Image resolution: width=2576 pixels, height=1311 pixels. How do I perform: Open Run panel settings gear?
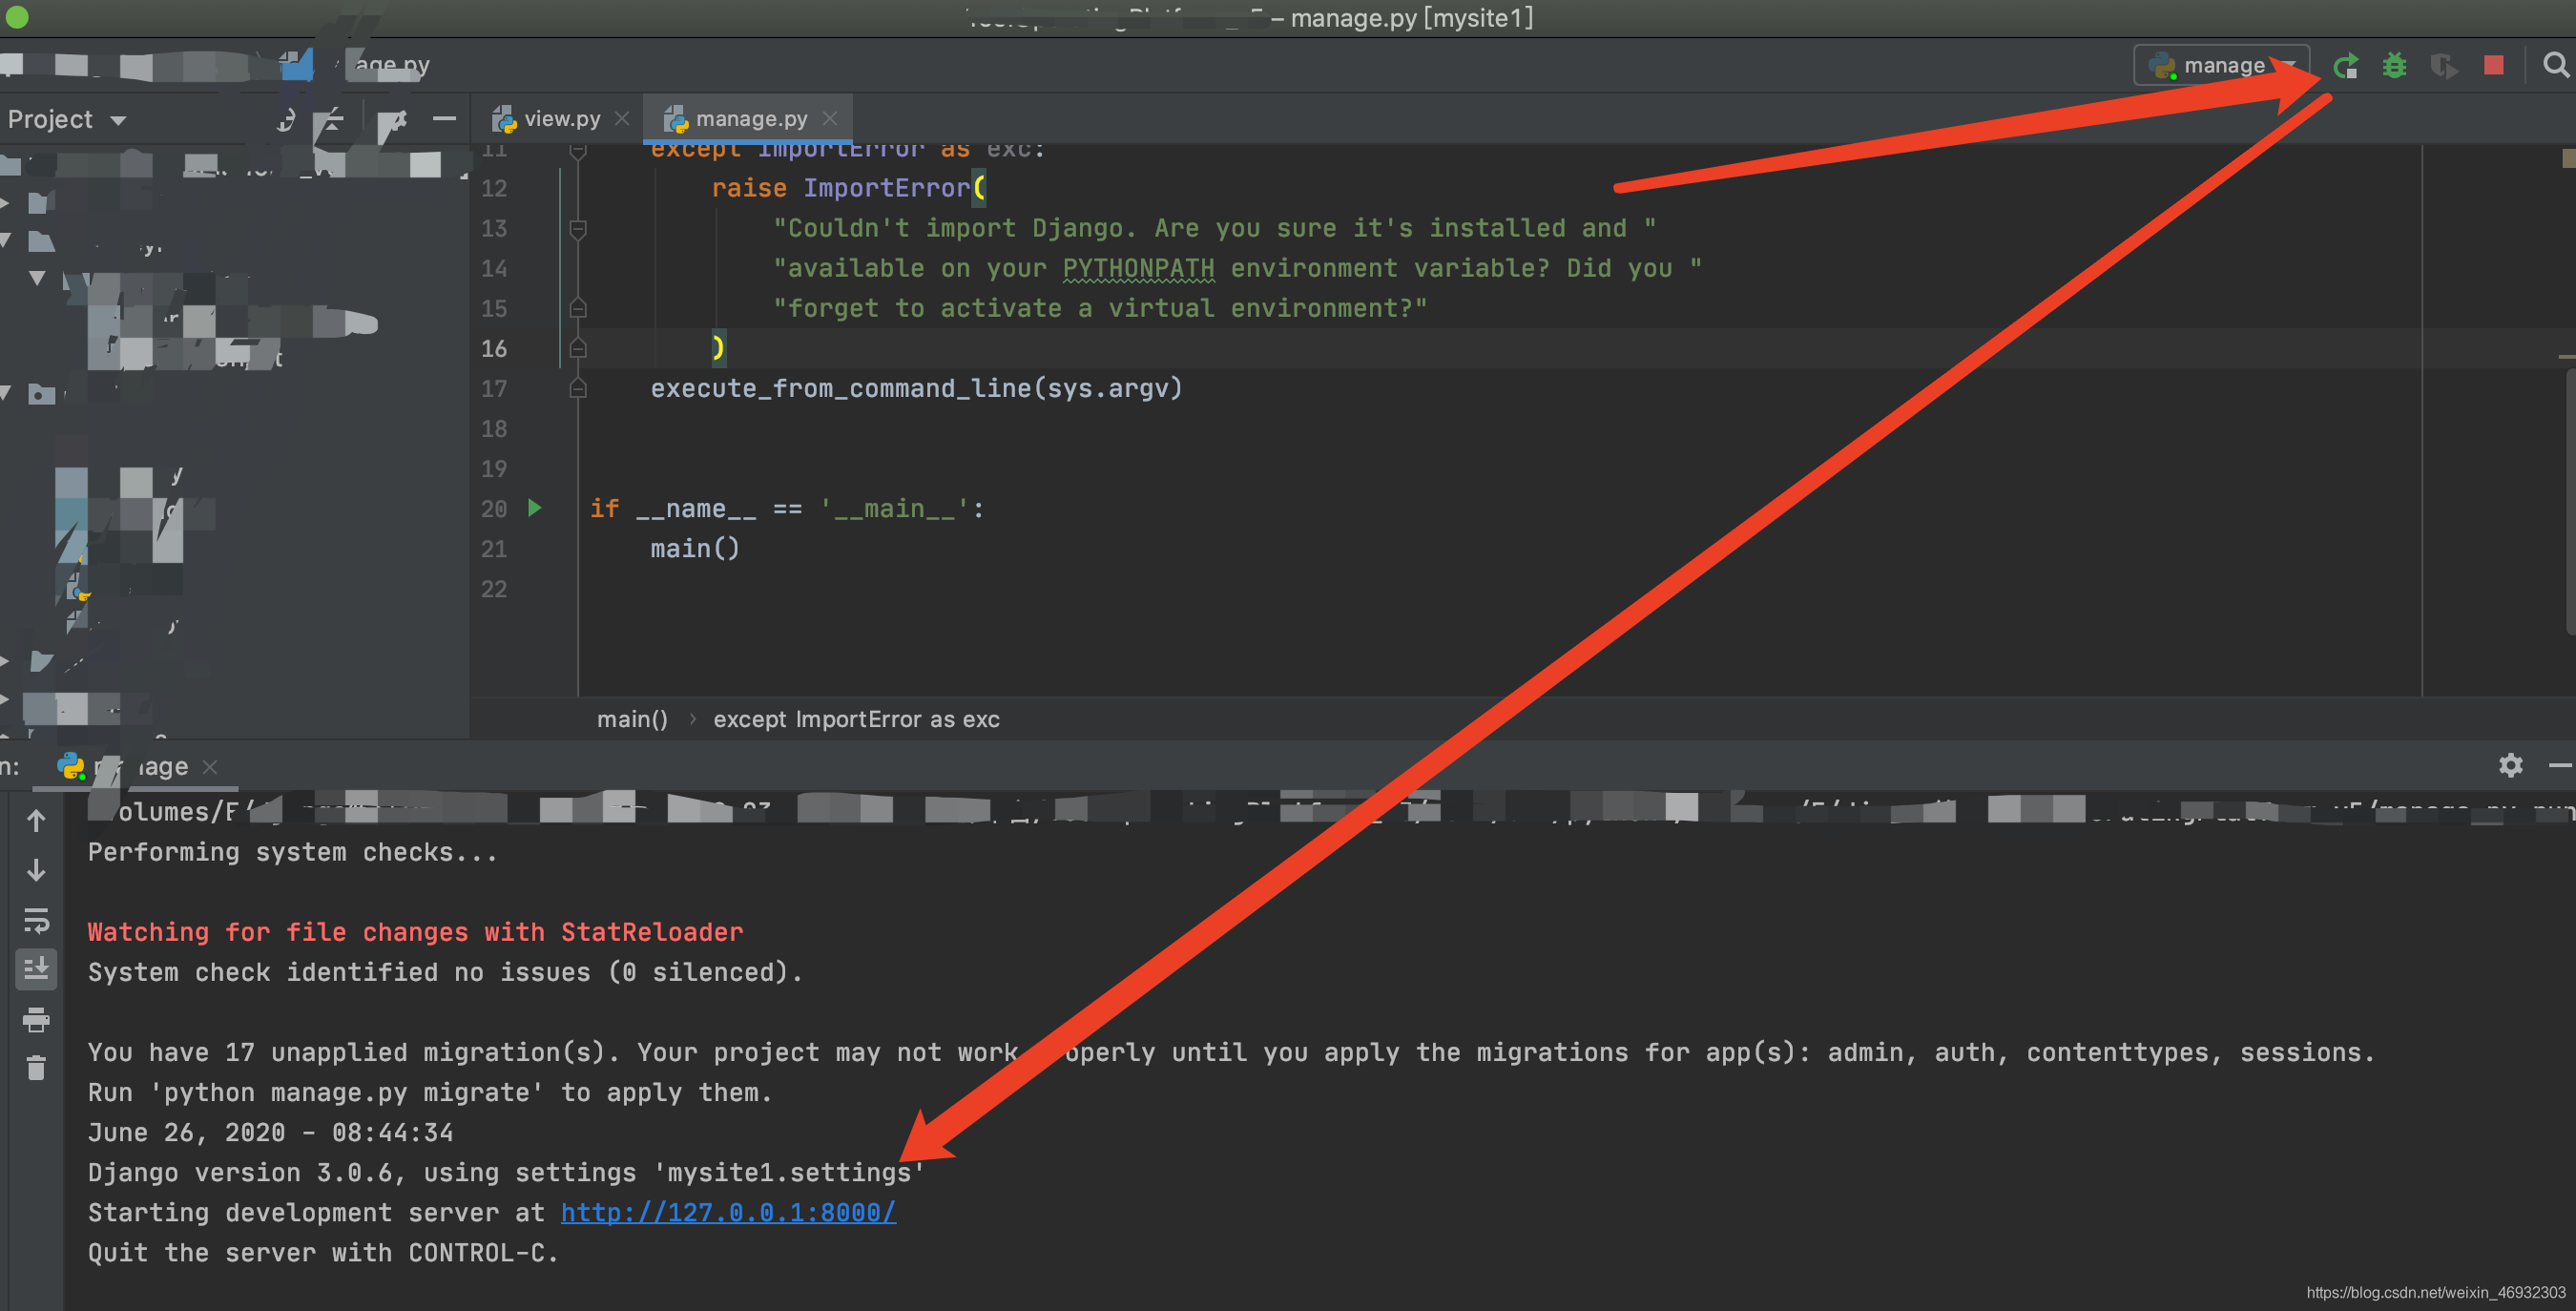(x=2510, y=766)
